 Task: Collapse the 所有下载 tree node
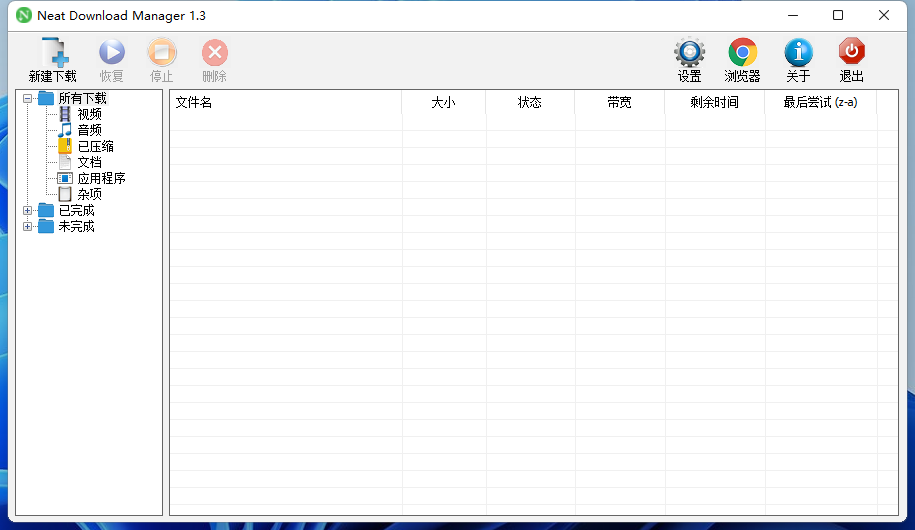[27, 99]
